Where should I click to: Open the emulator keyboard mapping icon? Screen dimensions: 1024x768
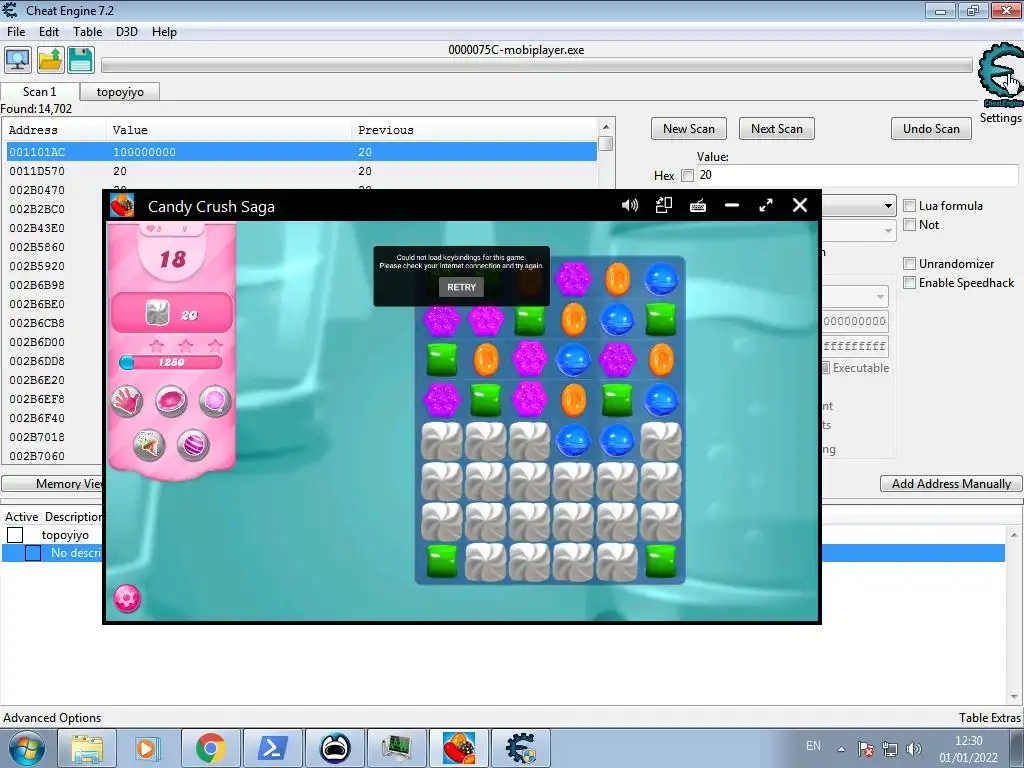click(697, 206)
